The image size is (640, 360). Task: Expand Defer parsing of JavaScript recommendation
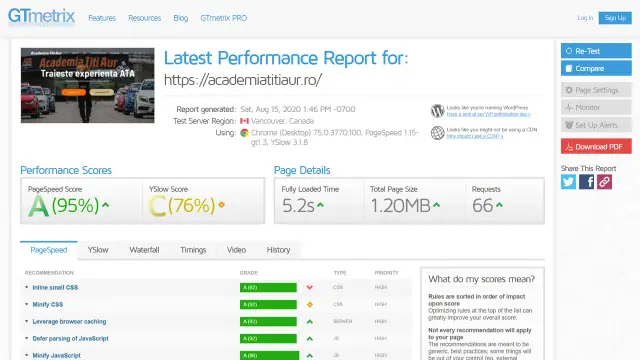click(70, 338)
